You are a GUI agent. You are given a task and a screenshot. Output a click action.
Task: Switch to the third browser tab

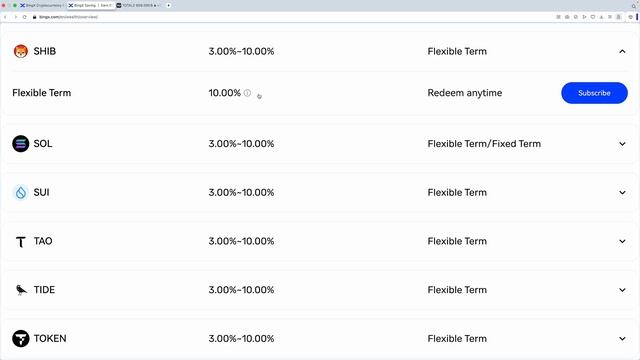(x=139, y=5)
